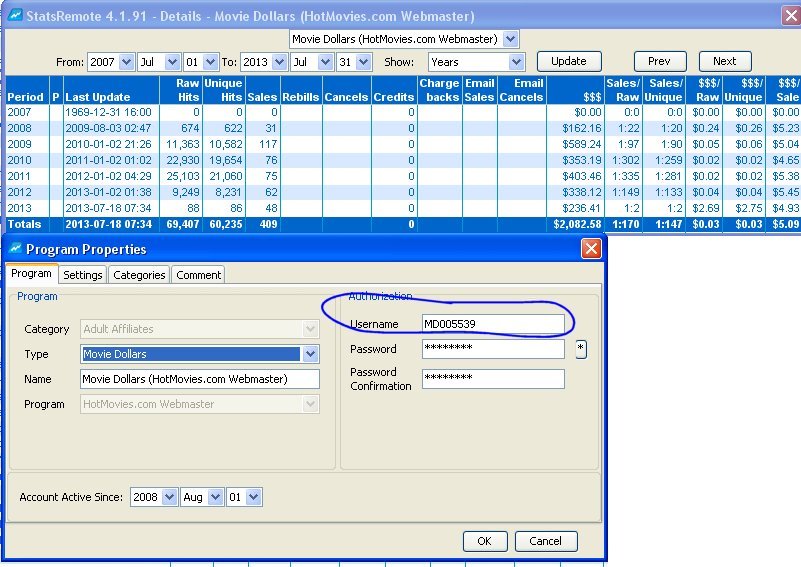This screenshot has width=801, height=567.
Task: Sort by the Last Update column header
Action: pyautogui.click(x=111, y=90)
